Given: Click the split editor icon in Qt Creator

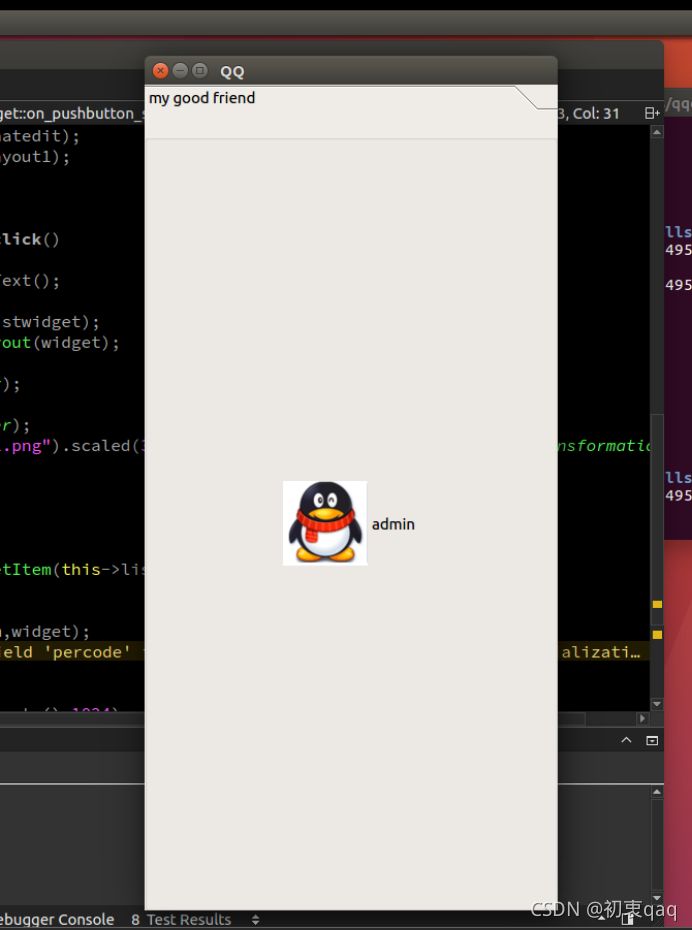Looking at the screenshot, I should [x=652, y=113].
